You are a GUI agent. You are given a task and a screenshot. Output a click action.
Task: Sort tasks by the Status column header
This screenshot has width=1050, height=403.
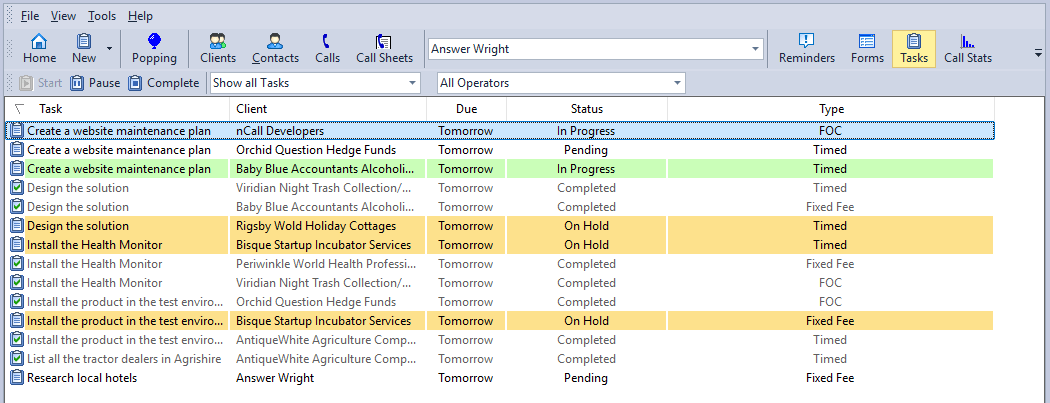(x=587, y=108)
